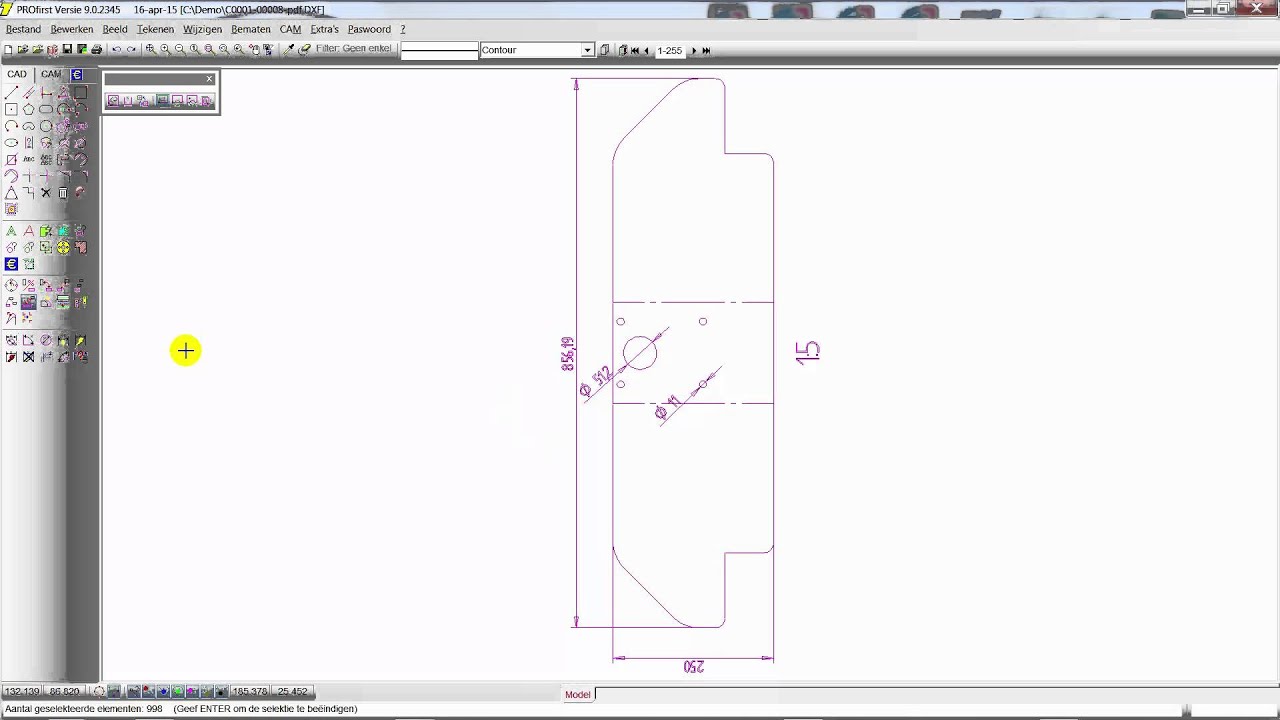
Task: Open the Bewerken menu
Action: click(x=72, y=29)
